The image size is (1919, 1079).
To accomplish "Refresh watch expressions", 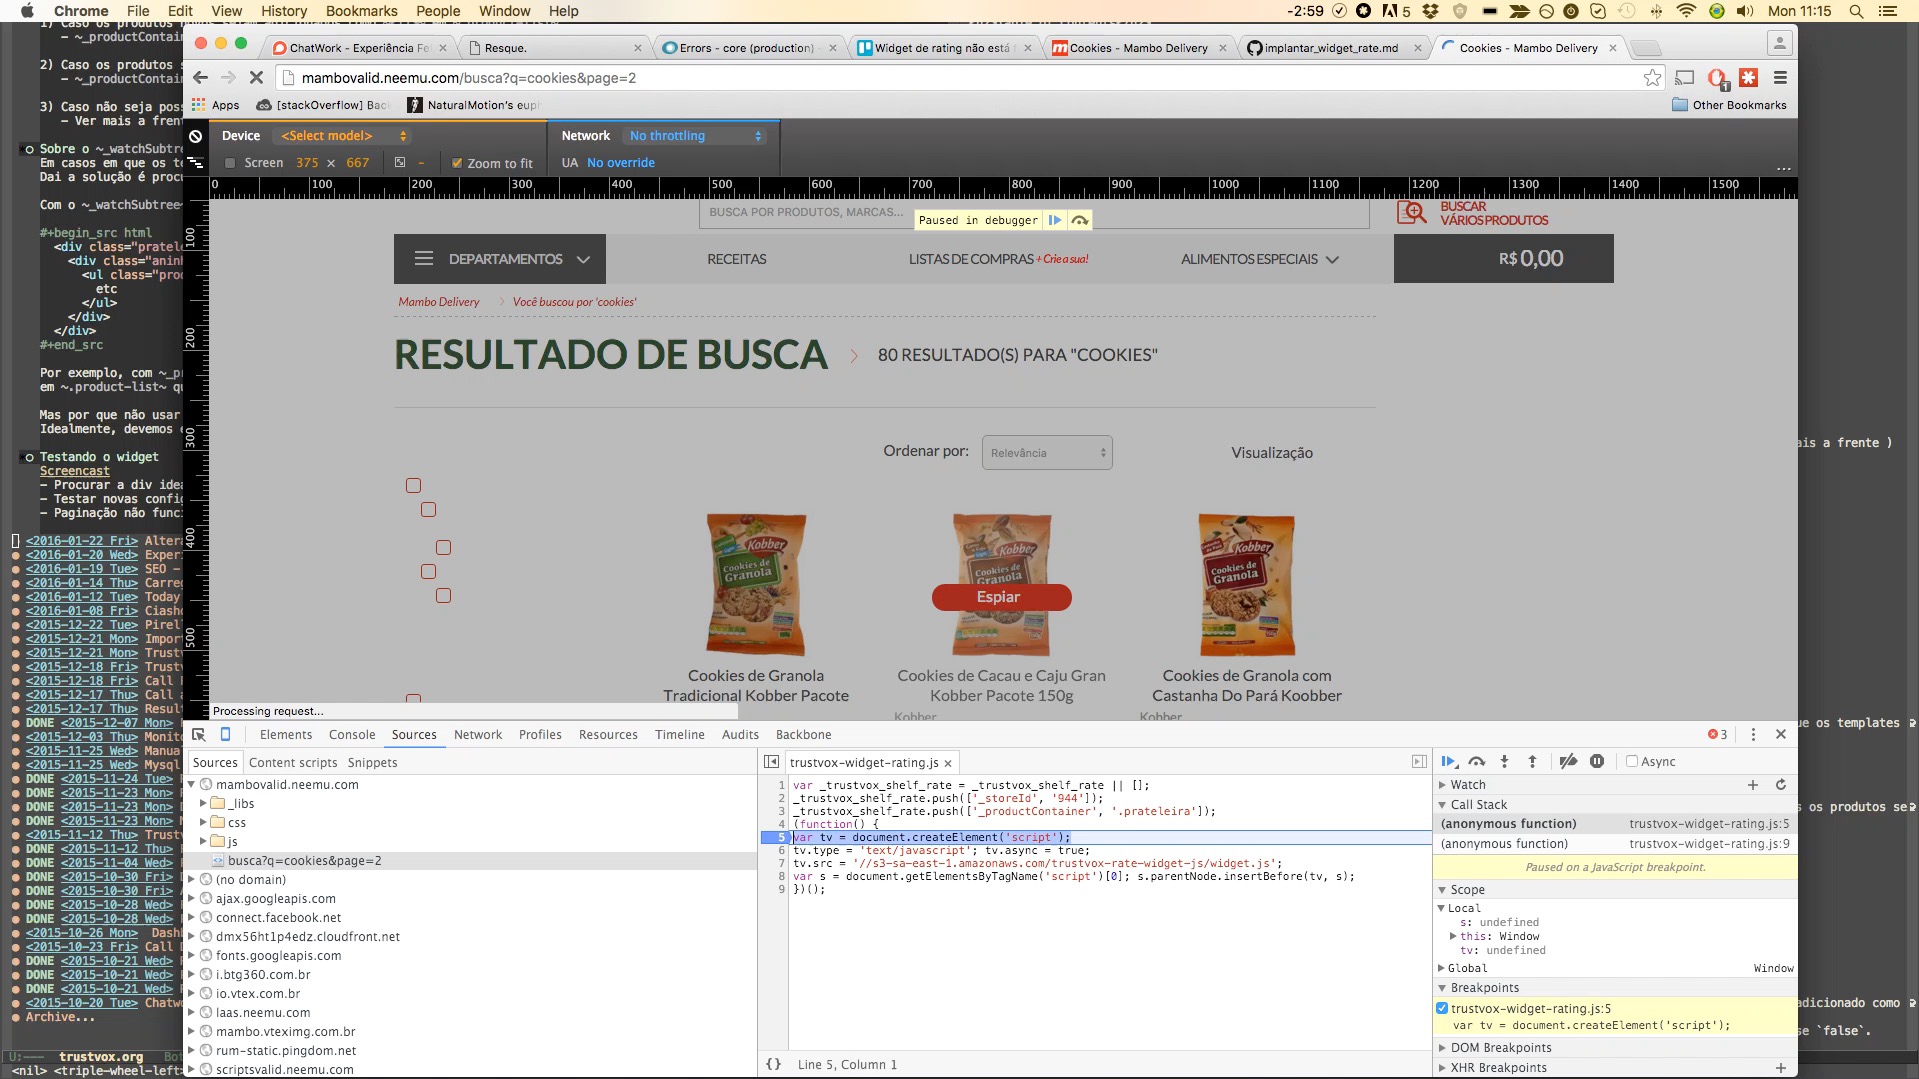I will point(1780,785).
